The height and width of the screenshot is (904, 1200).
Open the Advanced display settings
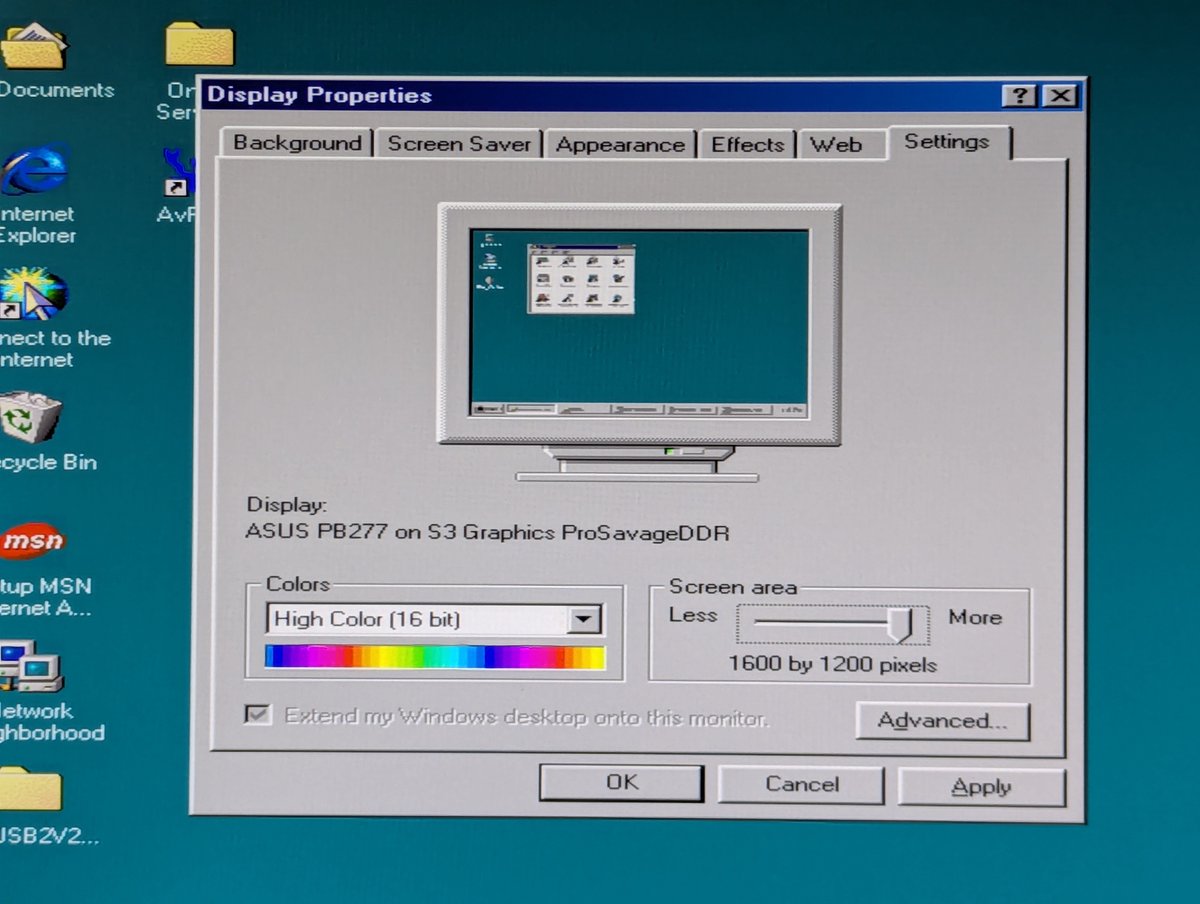pyautogui.click(x=942, y=721)
